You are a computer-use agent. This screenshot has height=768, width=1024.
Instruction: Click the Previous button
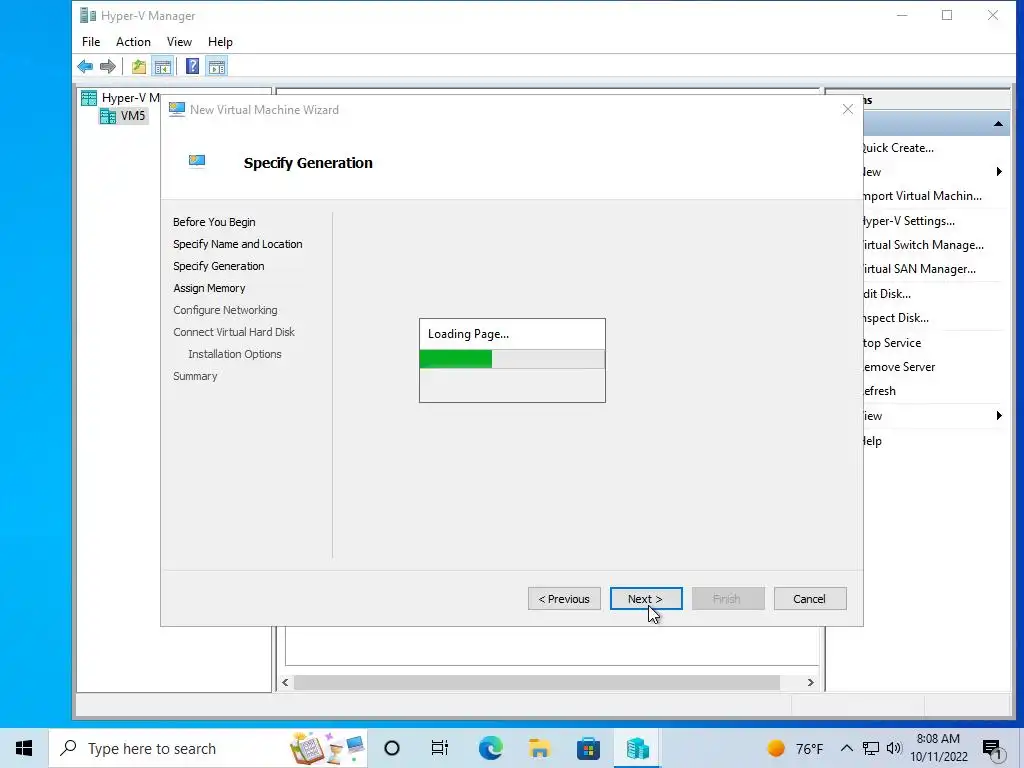[564, 599]
